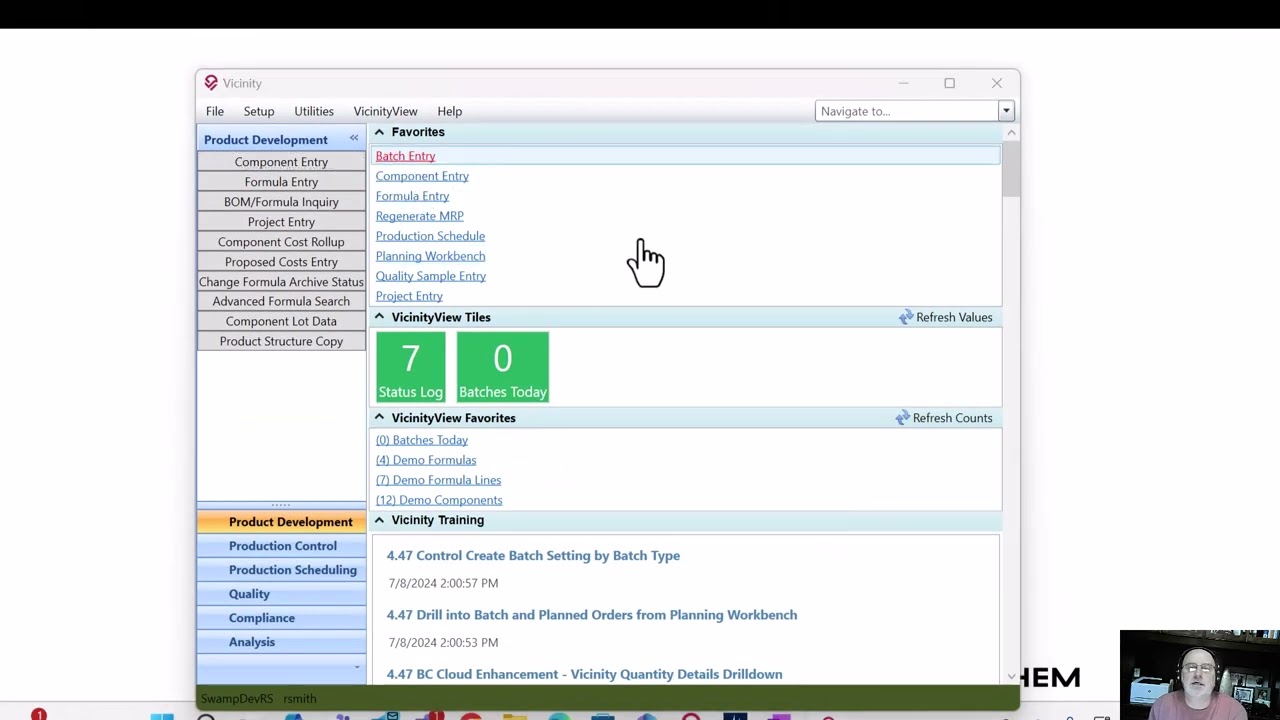Open the (12) Demo Components link
Screen dimensions: 1280x720
[x=439, y=500]
